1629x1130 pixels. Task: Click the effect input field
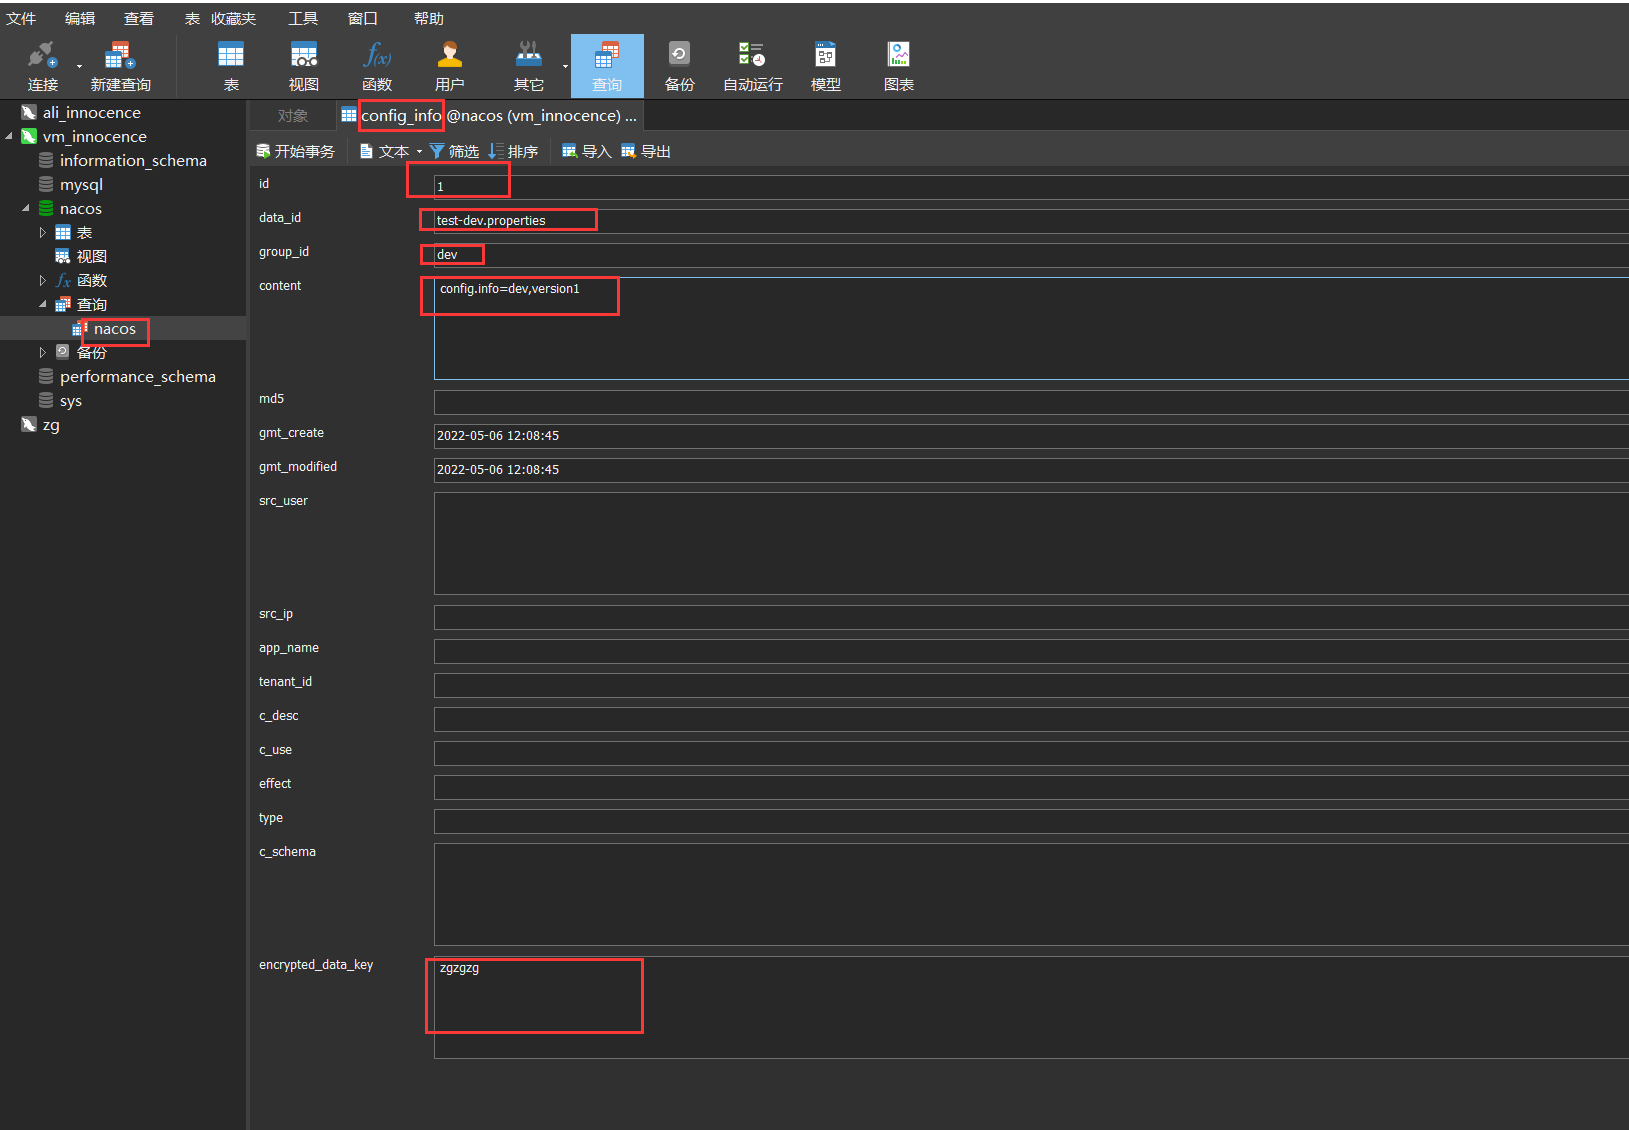click(x=1031, y=787)
